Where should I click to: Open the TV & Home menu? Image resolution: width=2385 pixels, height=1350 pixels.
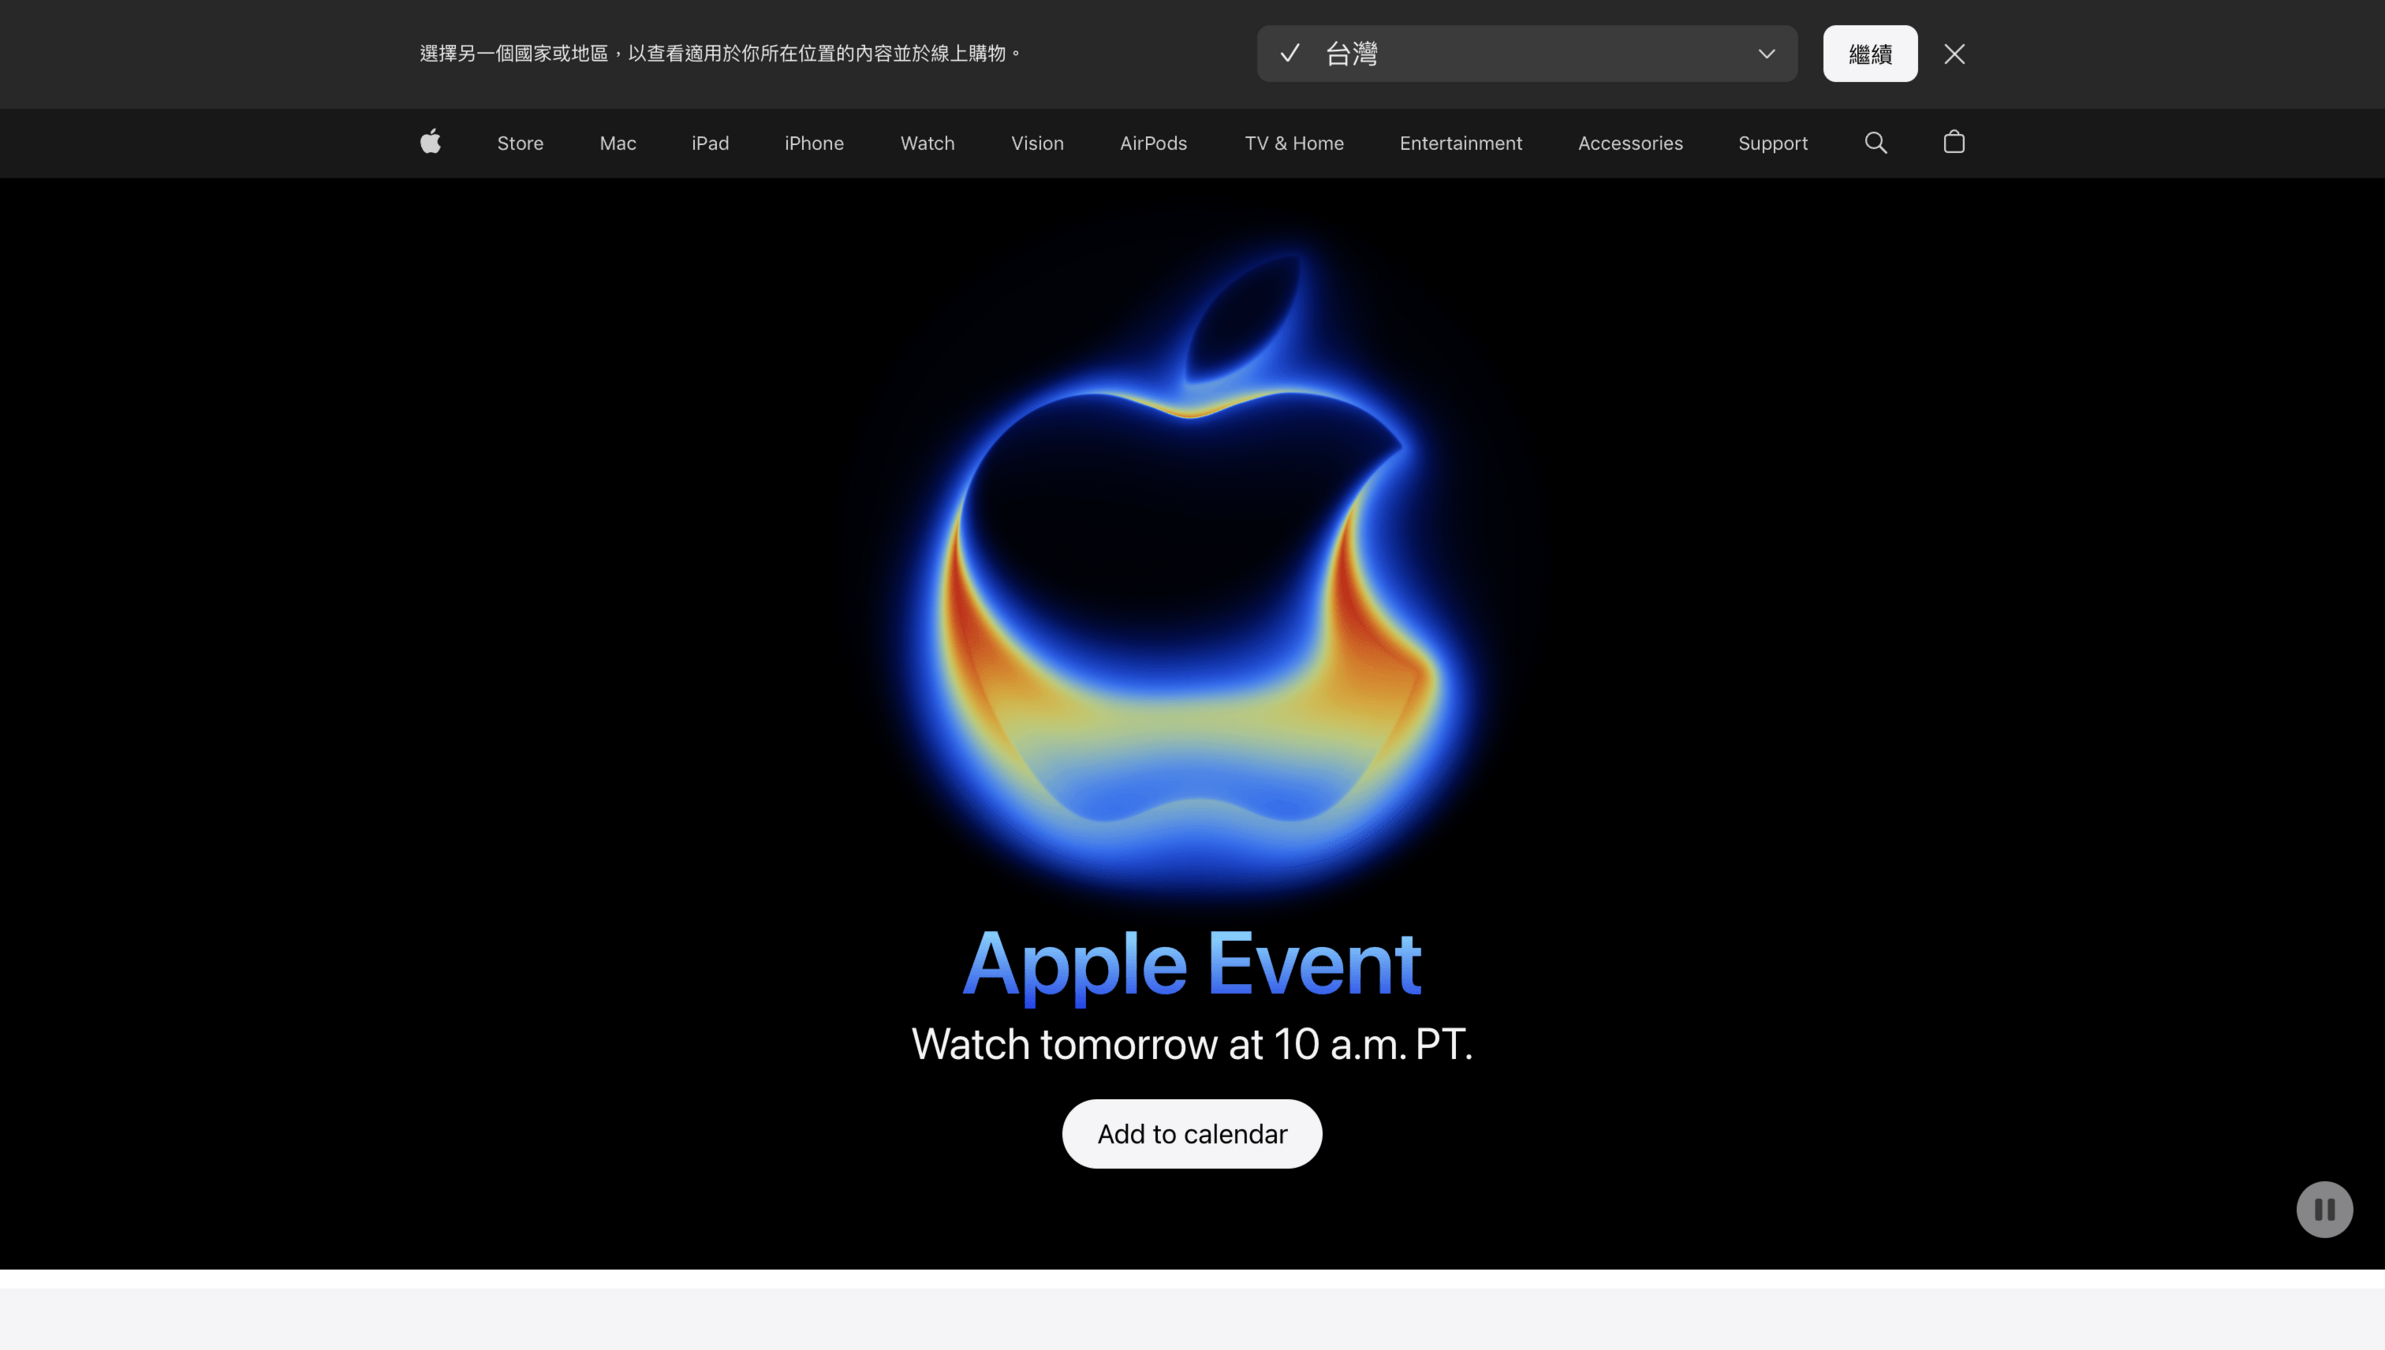point(1294,143)
